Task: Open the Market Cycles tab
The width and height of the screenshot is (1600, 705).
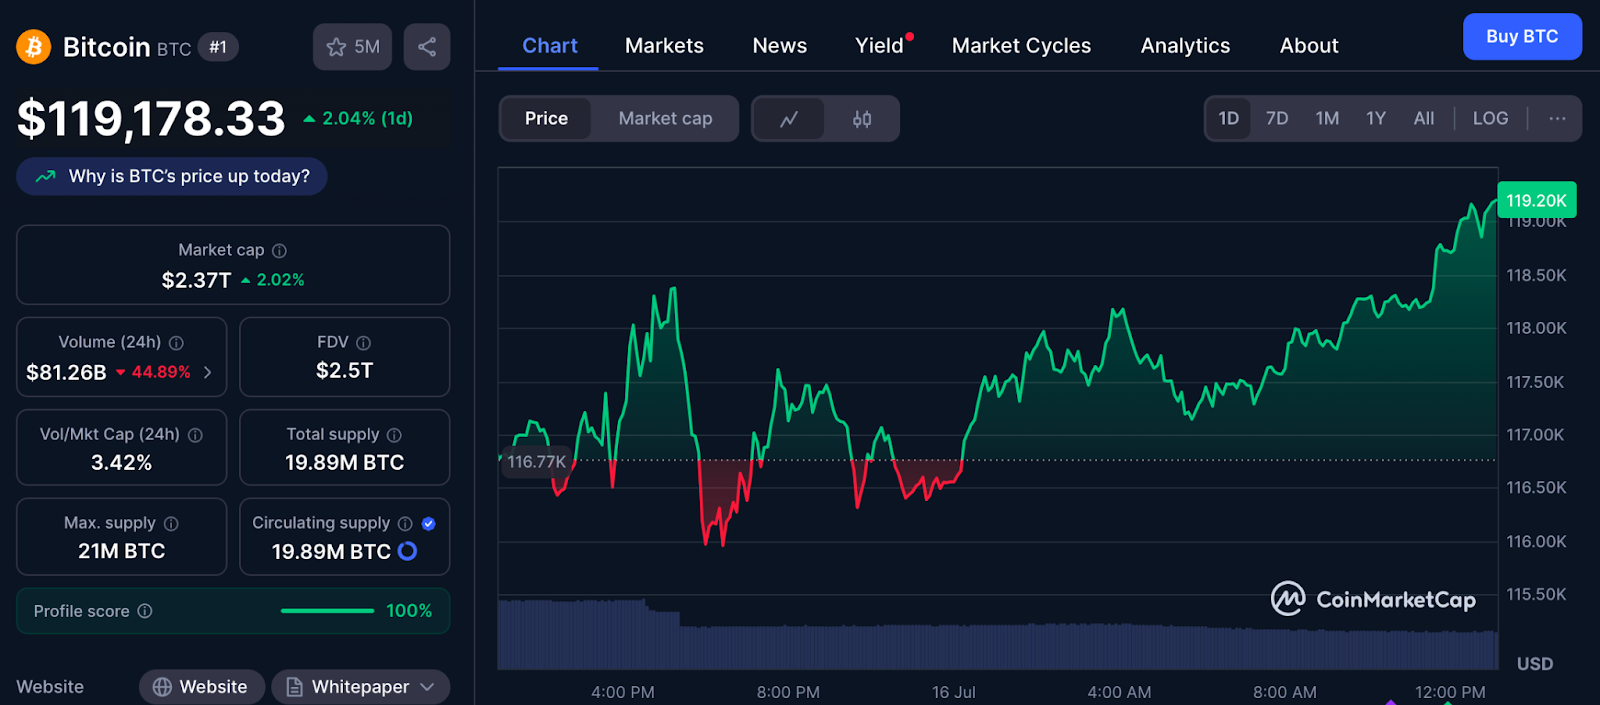Action: [x=1021, y=46]
